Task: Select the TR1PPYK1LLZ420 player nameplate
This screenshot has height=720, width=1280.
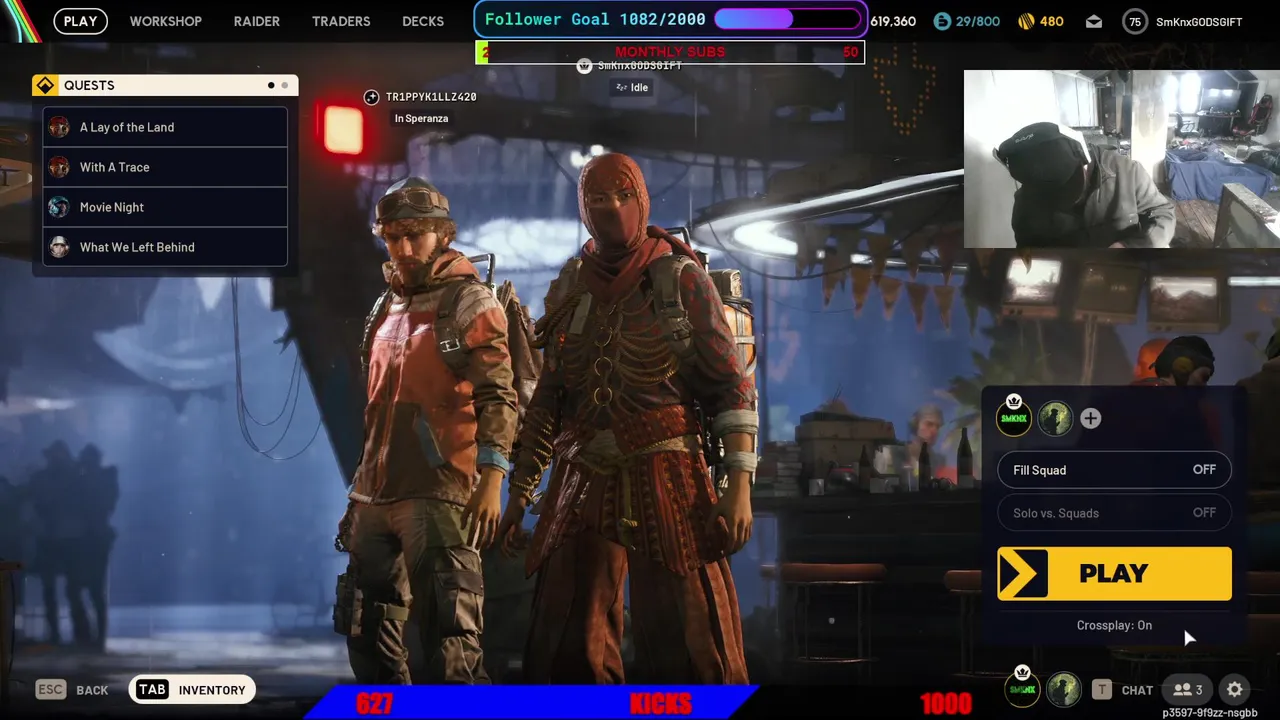Action: 431,97
